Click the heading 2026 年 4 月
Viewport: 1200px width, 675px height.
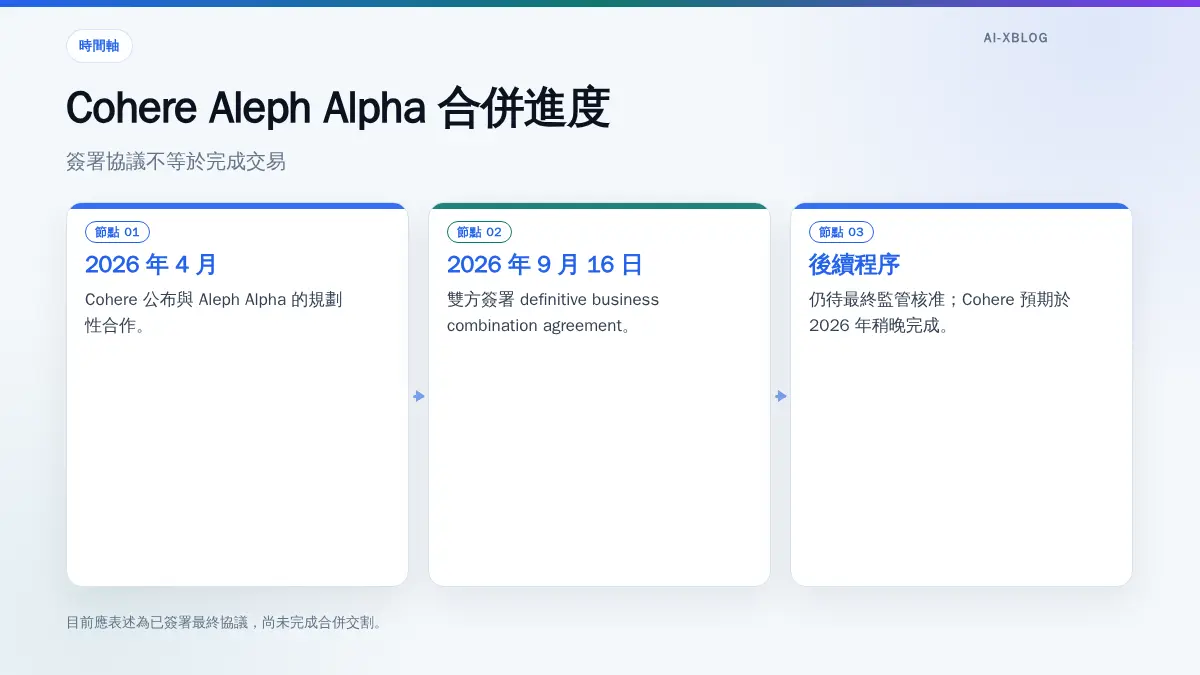151,265
